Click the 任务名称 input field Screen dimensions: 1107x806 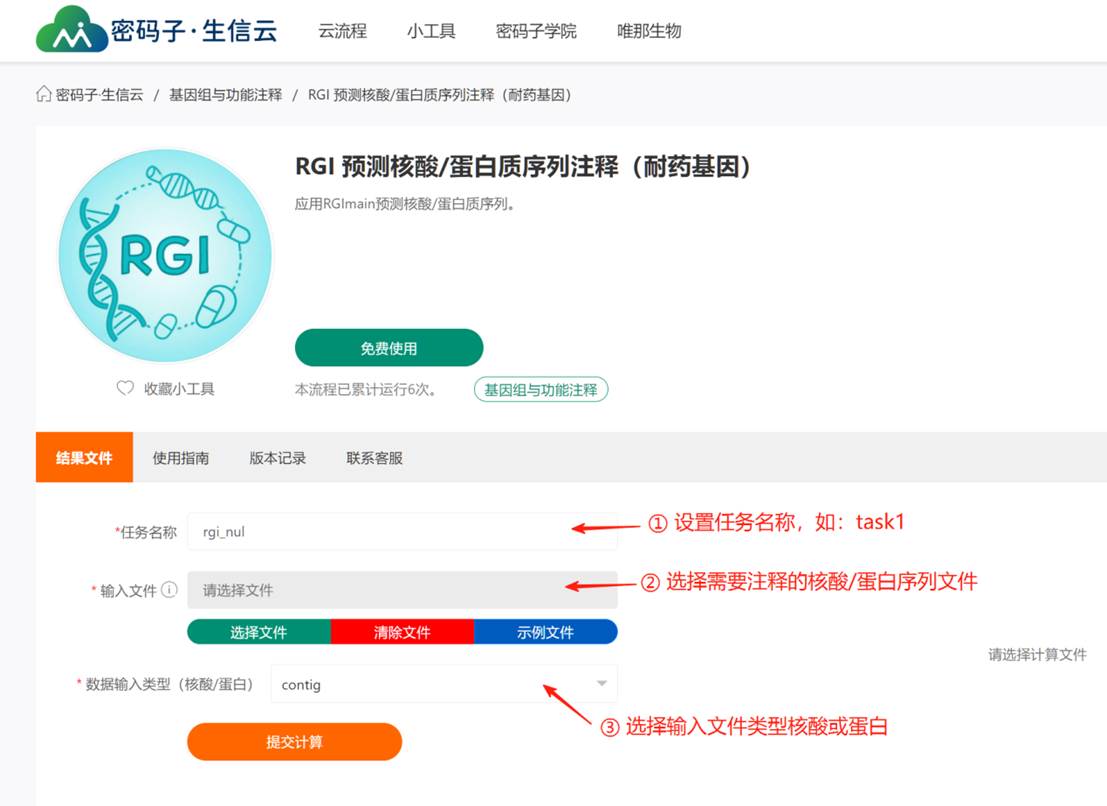click(402, 531)
